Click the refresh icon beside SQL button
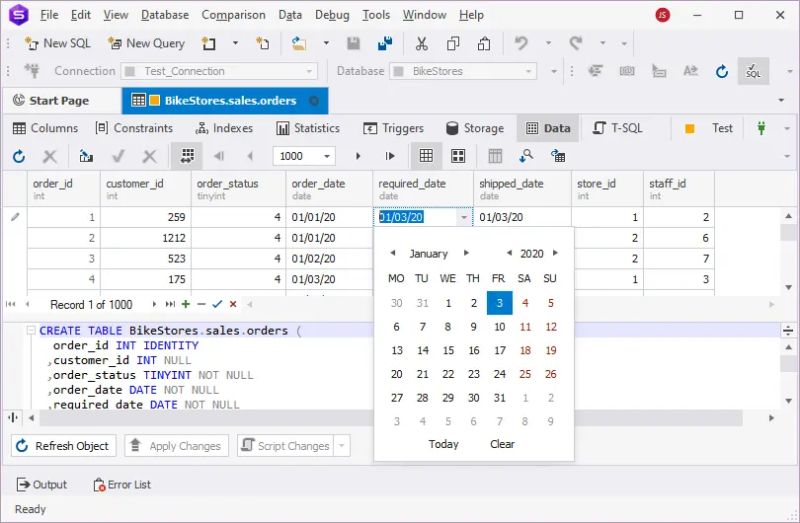 tap(721, 71)
